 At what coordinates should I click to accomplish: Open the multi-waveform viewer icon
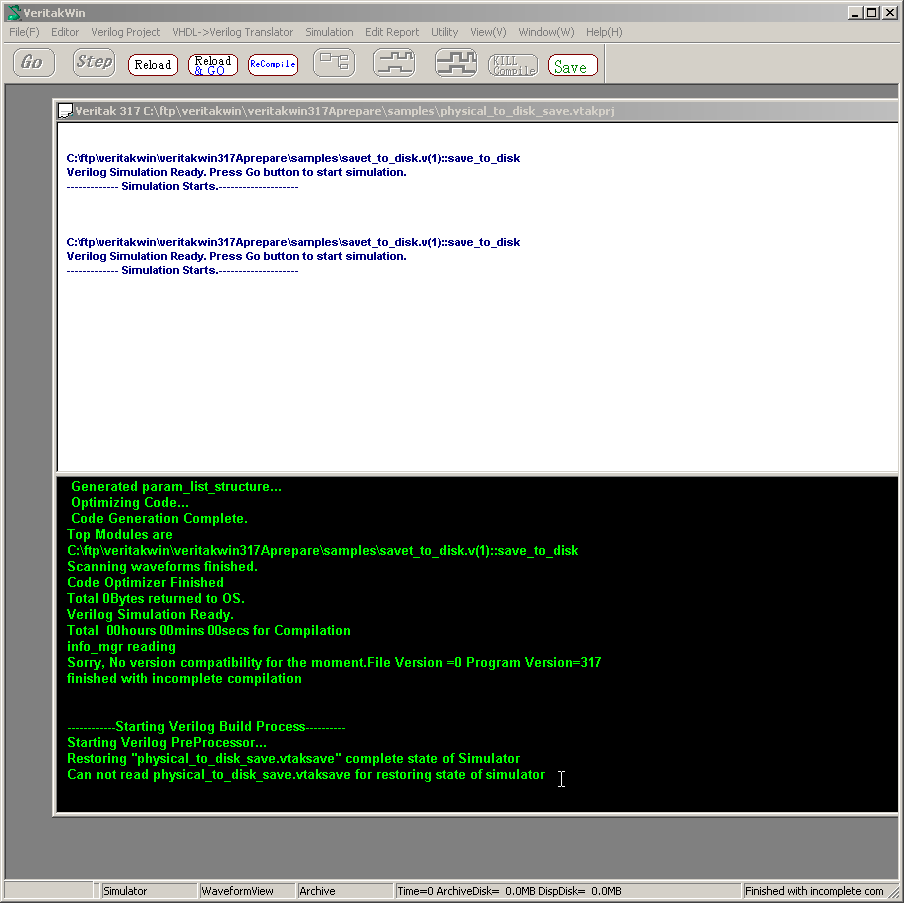click(455, 62)
